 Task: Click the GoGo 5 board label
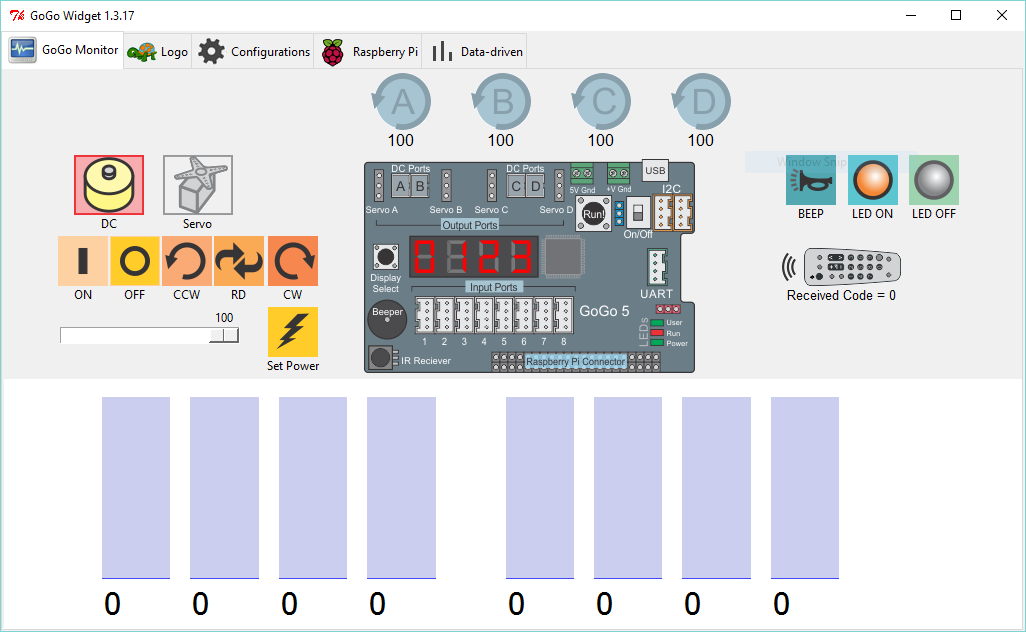click(x=605, y=311)
